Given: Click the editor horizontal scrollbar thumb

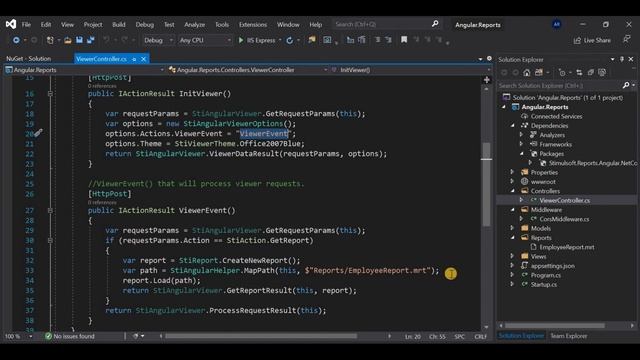Looking at the screenshot, I should pyautogui.click(x=261, y=336).
